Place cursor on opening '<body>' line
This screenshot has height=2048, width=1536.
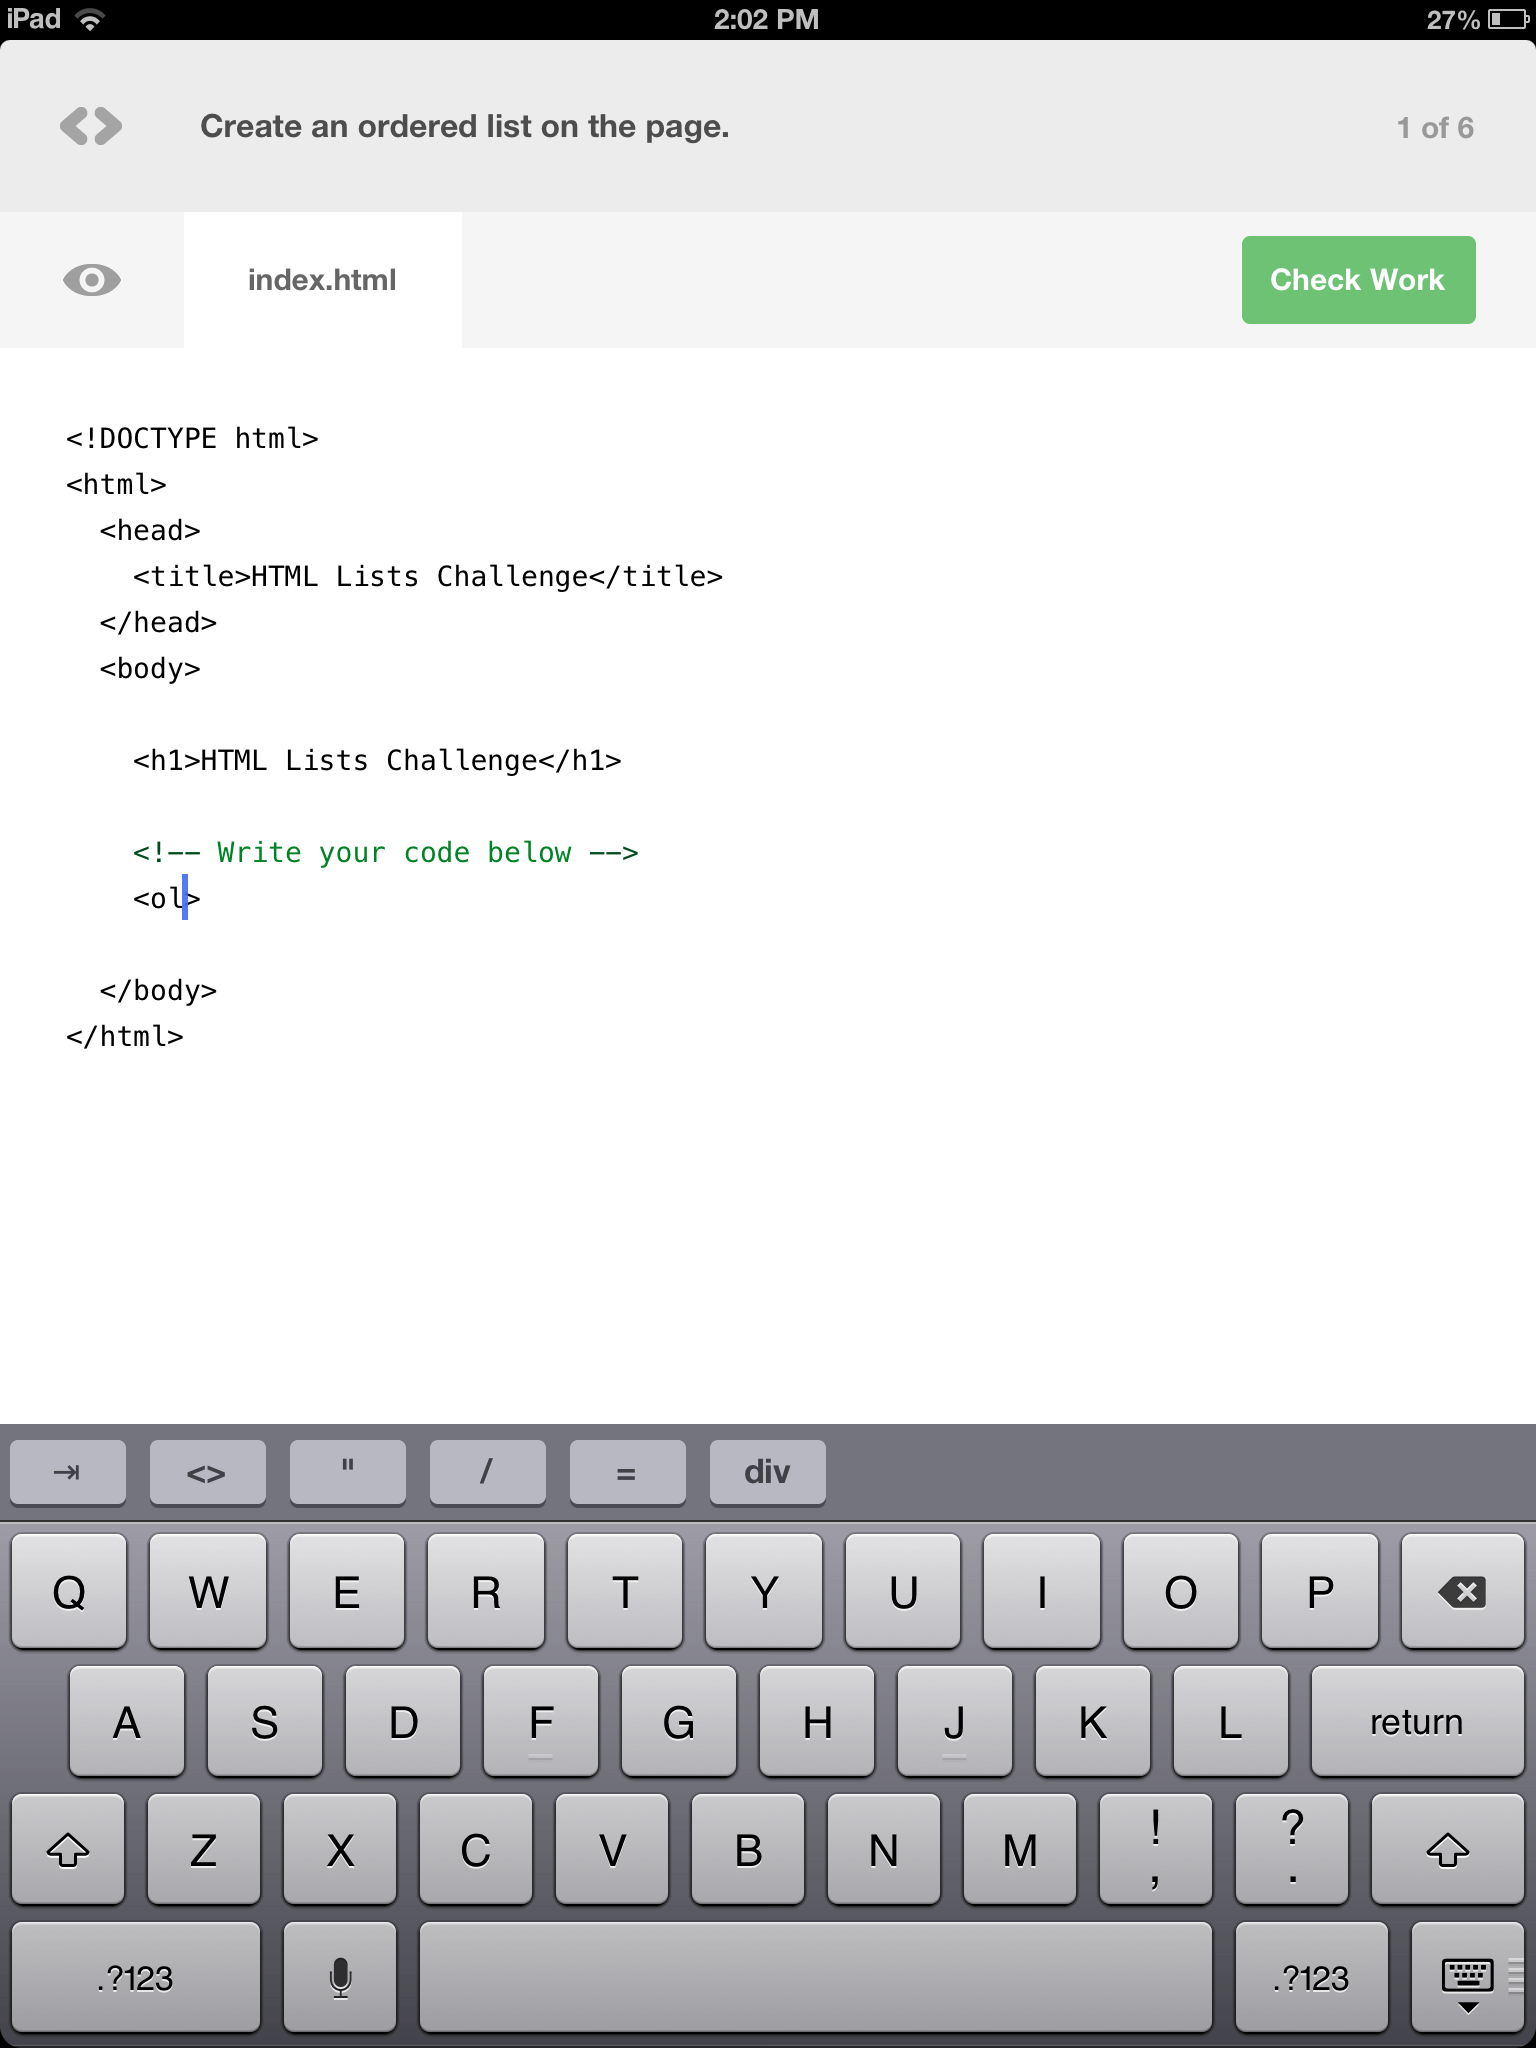(150, 668)
